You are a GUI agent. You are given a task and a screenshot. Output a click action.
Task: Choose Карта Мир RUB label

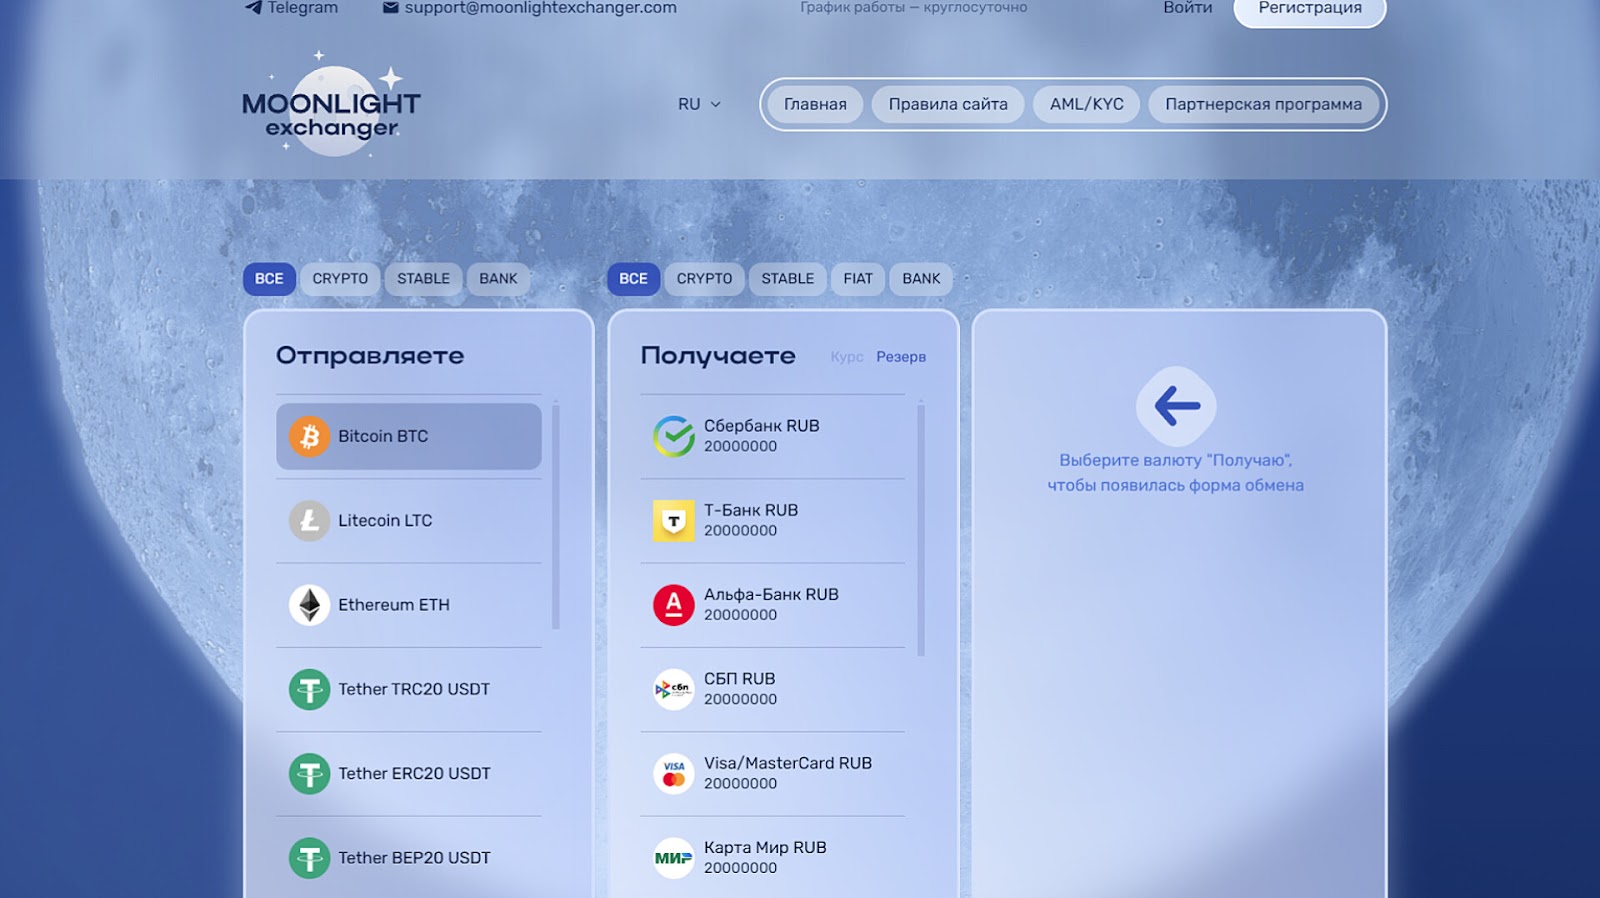pos(765,847)
